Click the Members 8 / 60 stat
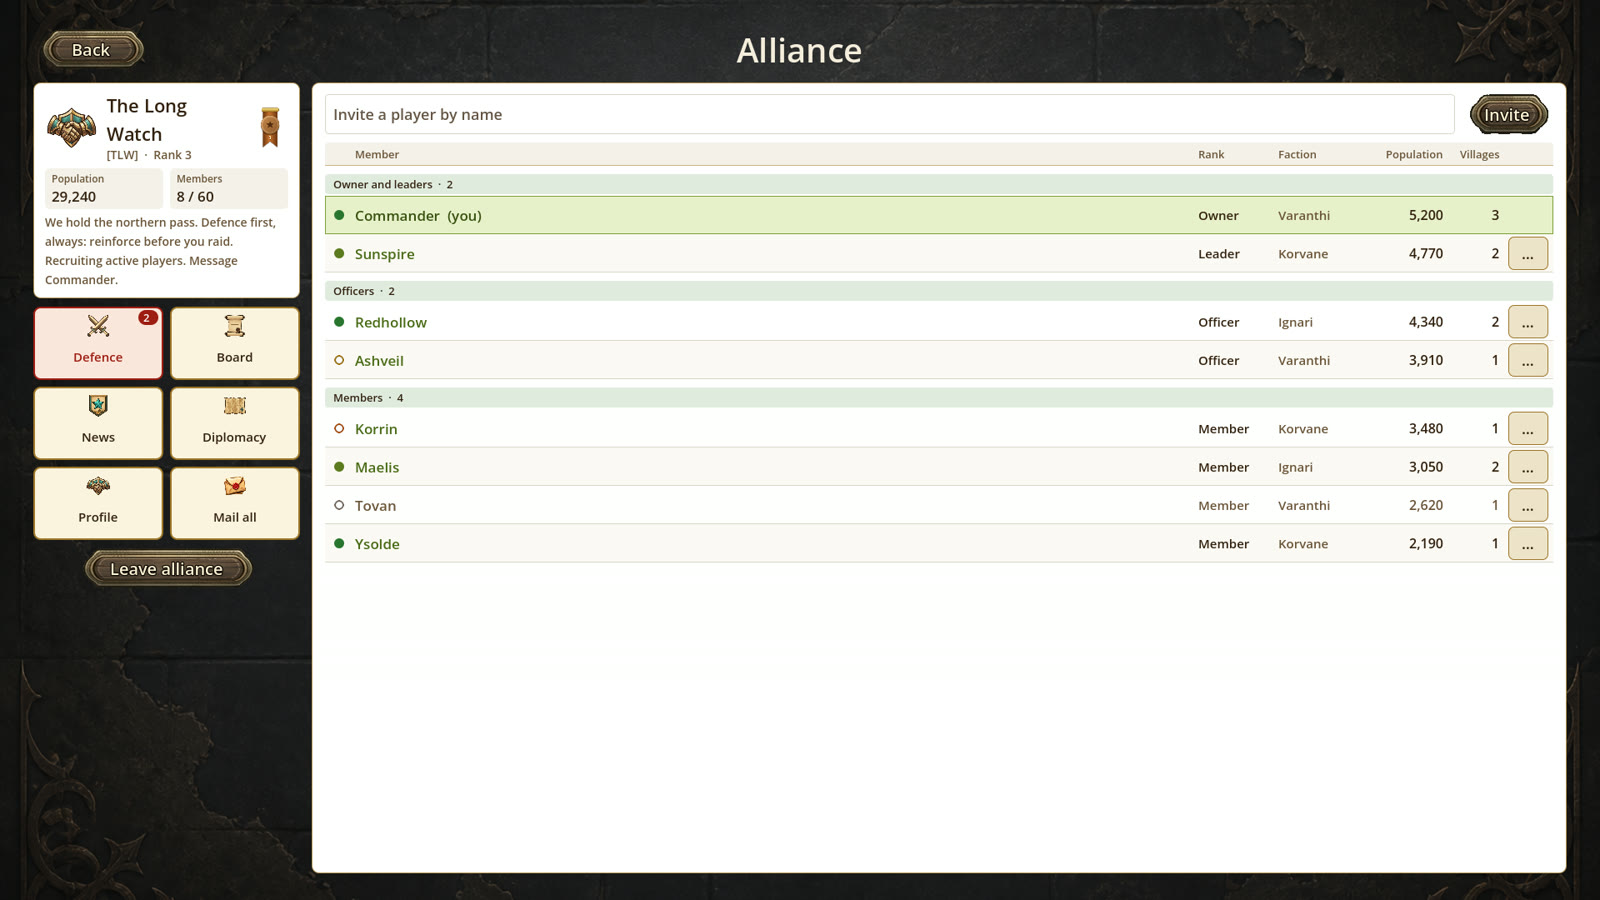 228,188
